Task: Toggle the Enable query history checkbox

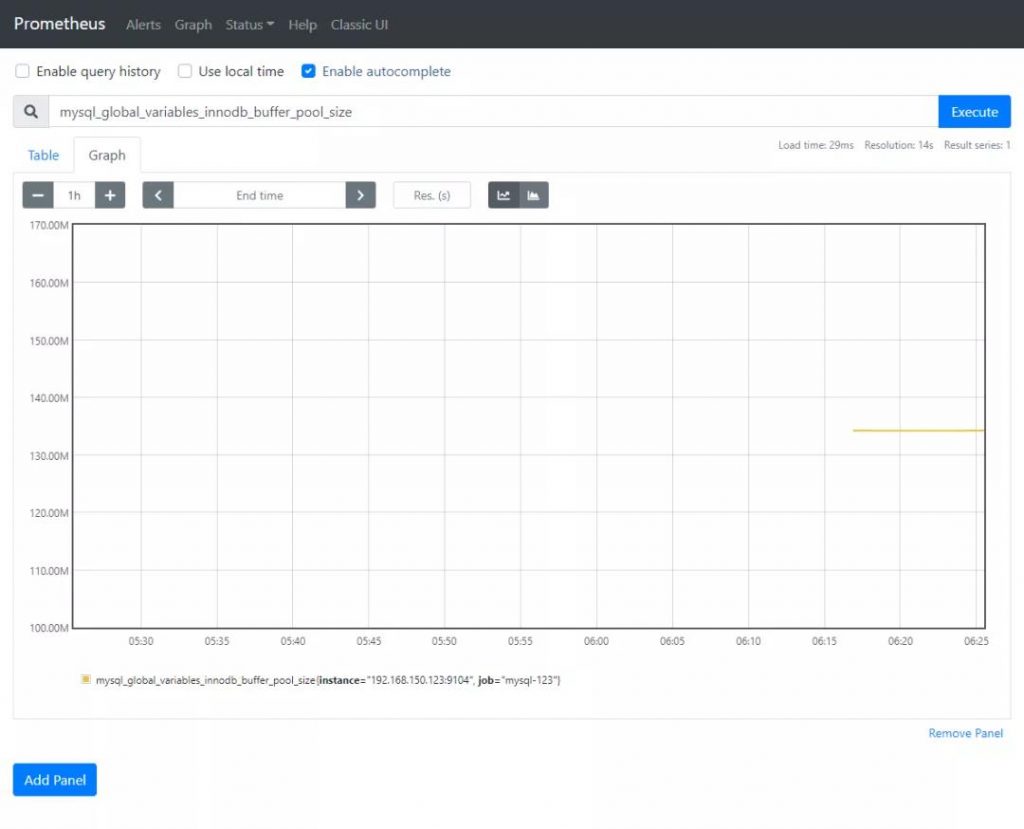Action: click(x=22, y=71)
